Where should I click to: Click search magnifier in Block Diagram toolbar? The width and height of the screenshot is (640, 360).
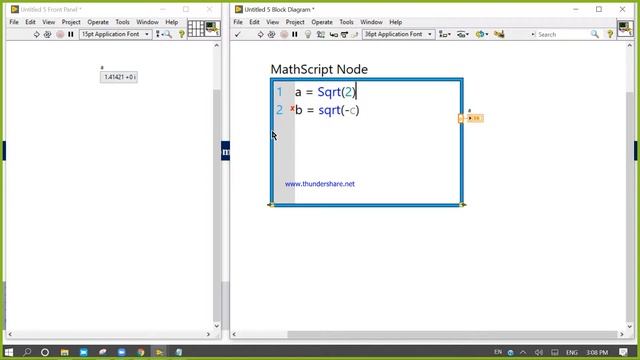(x=595, y=35)
